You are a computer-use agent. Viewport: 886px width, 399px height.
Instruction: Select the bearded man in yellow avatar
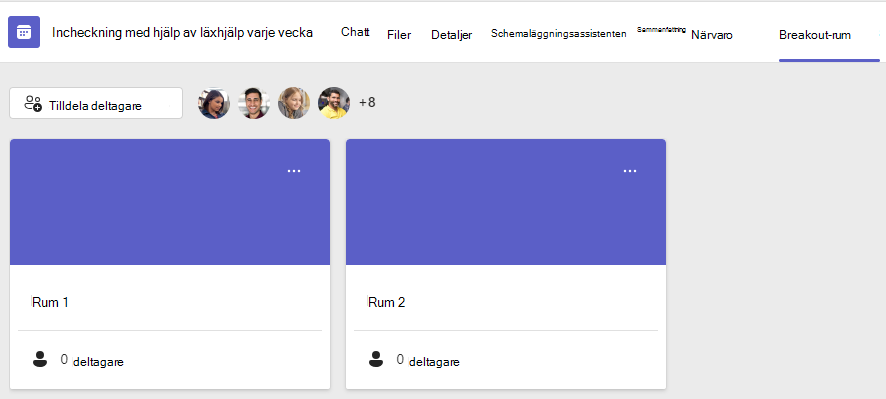[334, 103]
